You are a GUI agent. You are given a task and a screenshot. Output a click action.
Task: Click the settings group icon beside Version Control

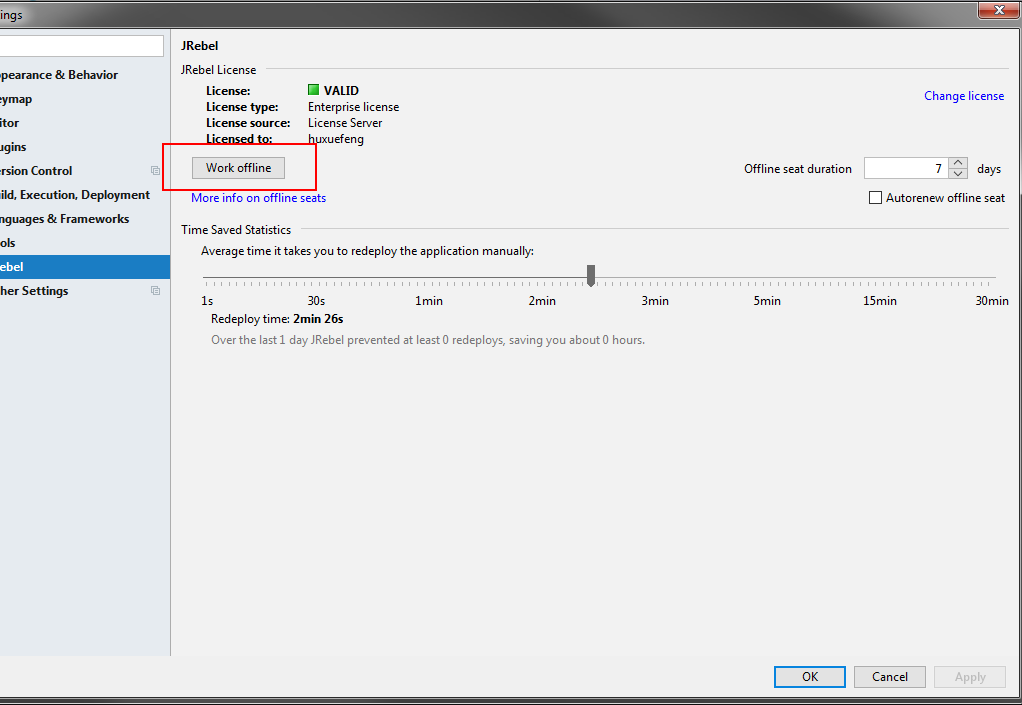pyautogui.click(x=156, y=171)
